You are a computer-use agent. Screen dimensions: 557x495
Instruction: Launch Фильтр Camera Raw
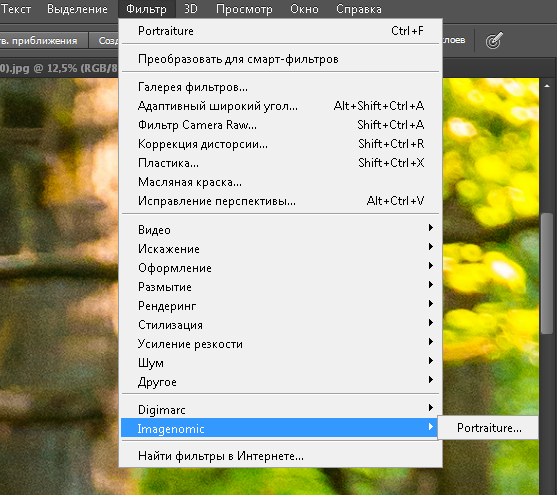tap(281, 125)
